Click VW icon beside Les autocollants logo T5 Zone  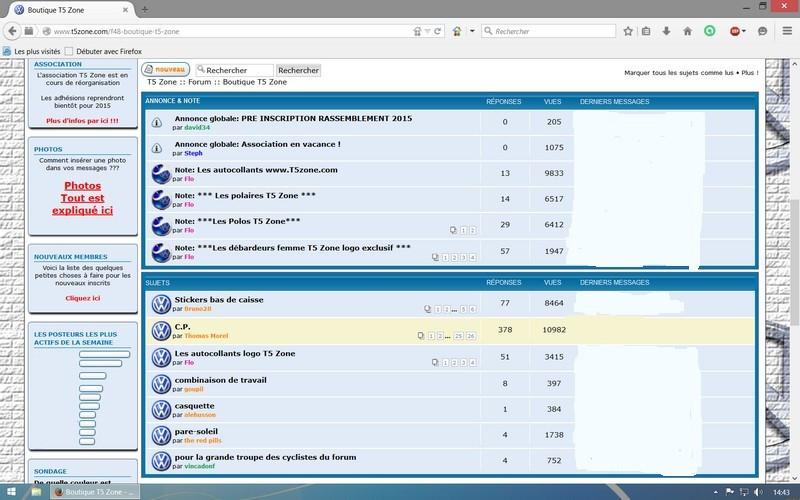pos(161,357)
